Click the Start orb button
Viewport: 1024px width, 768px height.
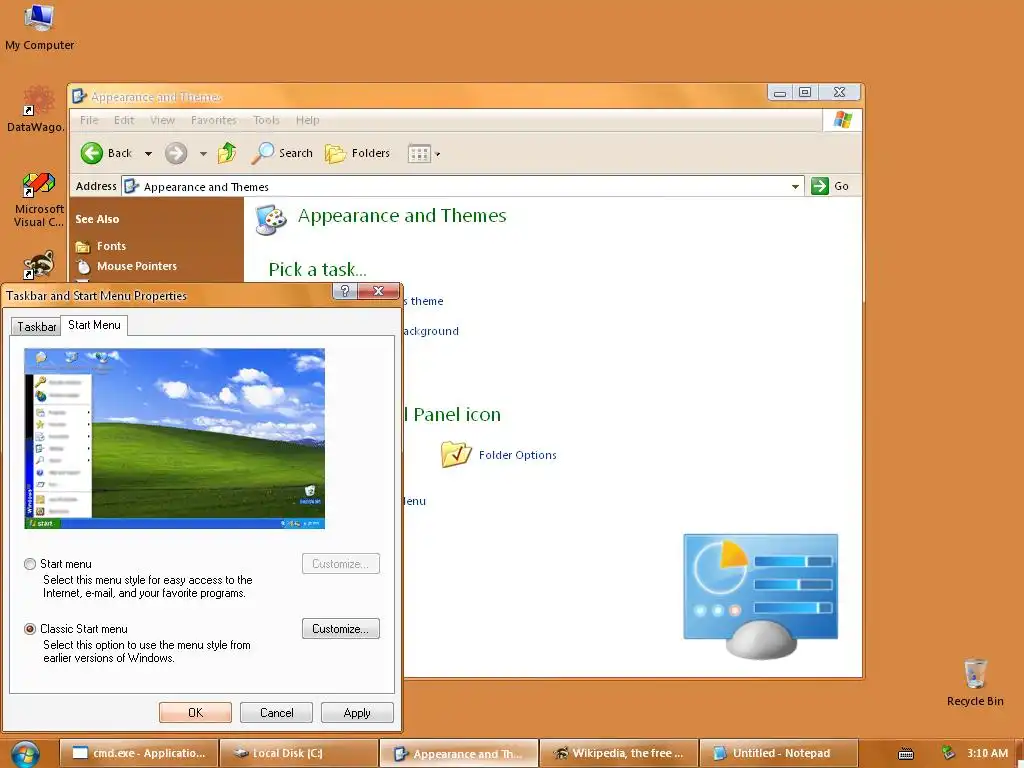25,754
